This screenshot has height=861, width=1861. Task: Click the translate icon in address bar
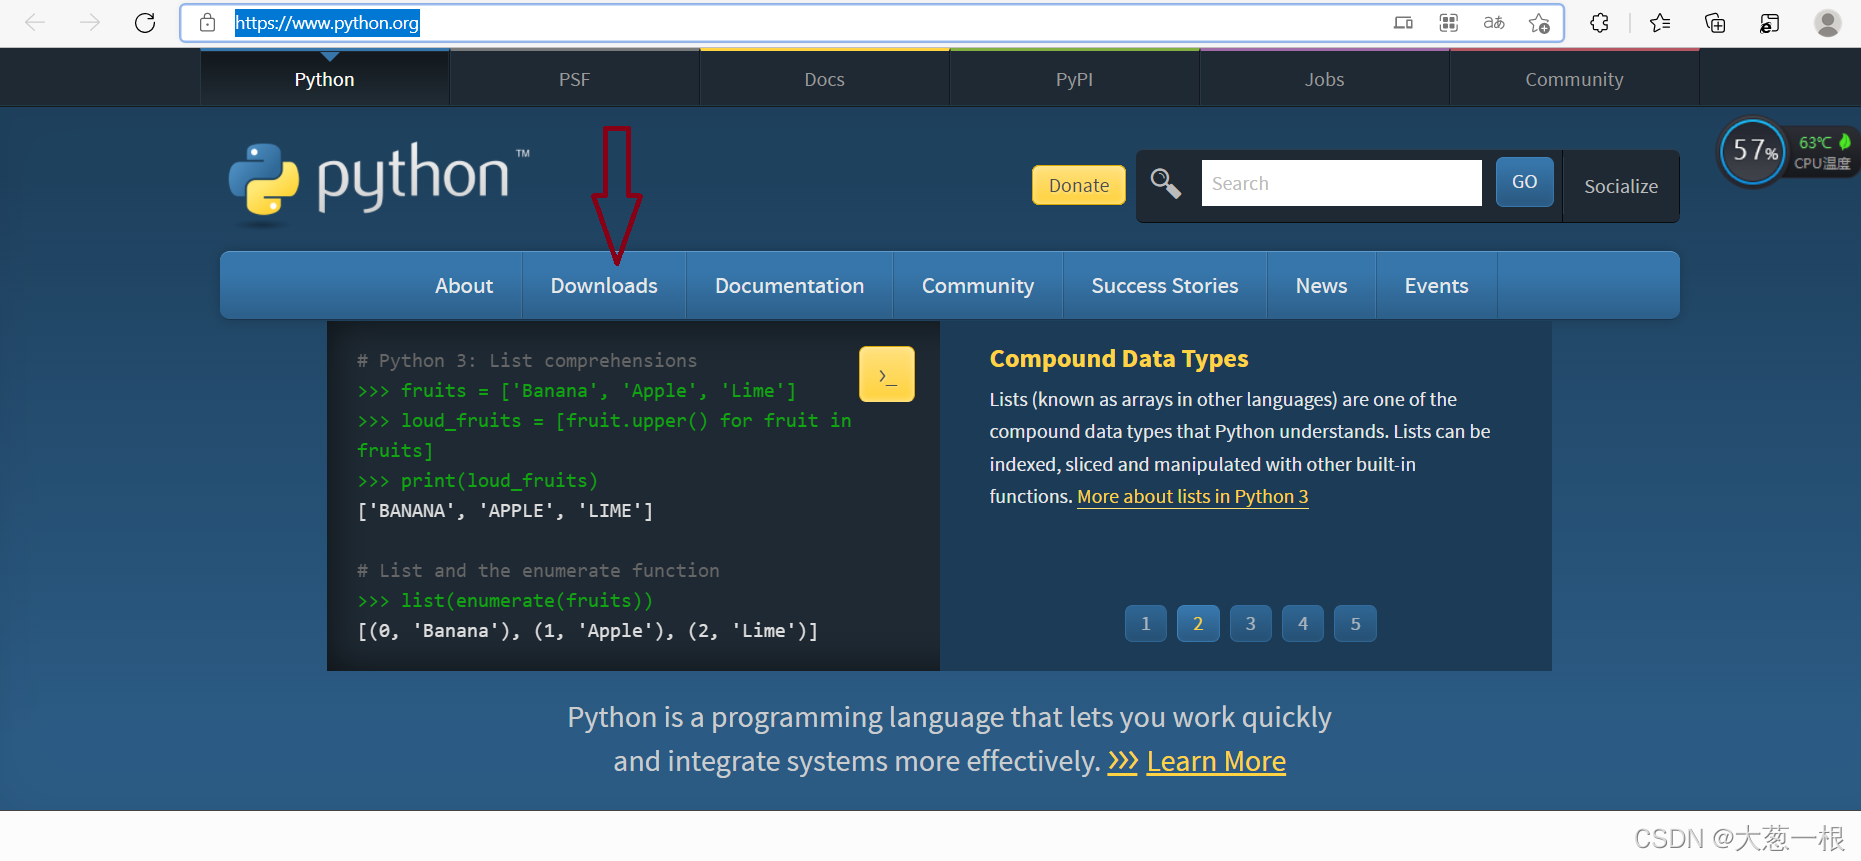[1494, 22]
